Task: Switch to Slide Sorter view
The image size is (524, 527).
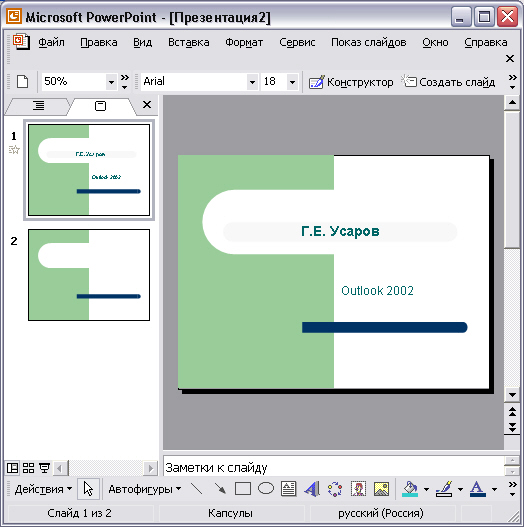Action: click(x=28, y=468)
